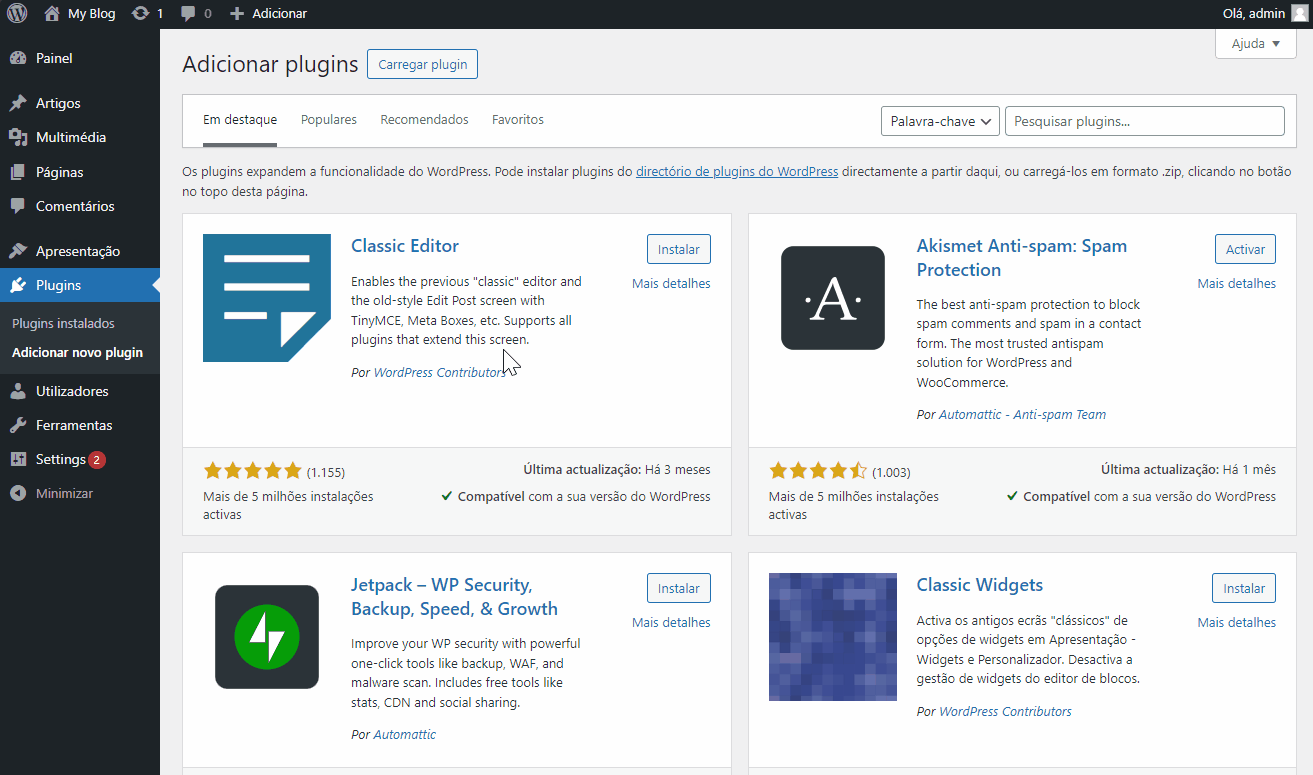Open Mais detalhes for Jetpack
The height and width of the screenshot is (775, 1313).
click(671, 622)
